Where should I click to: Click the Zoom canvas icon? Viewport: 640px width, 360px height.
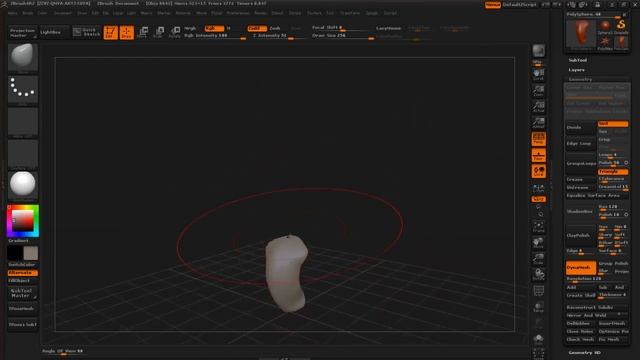coord(538,91)
